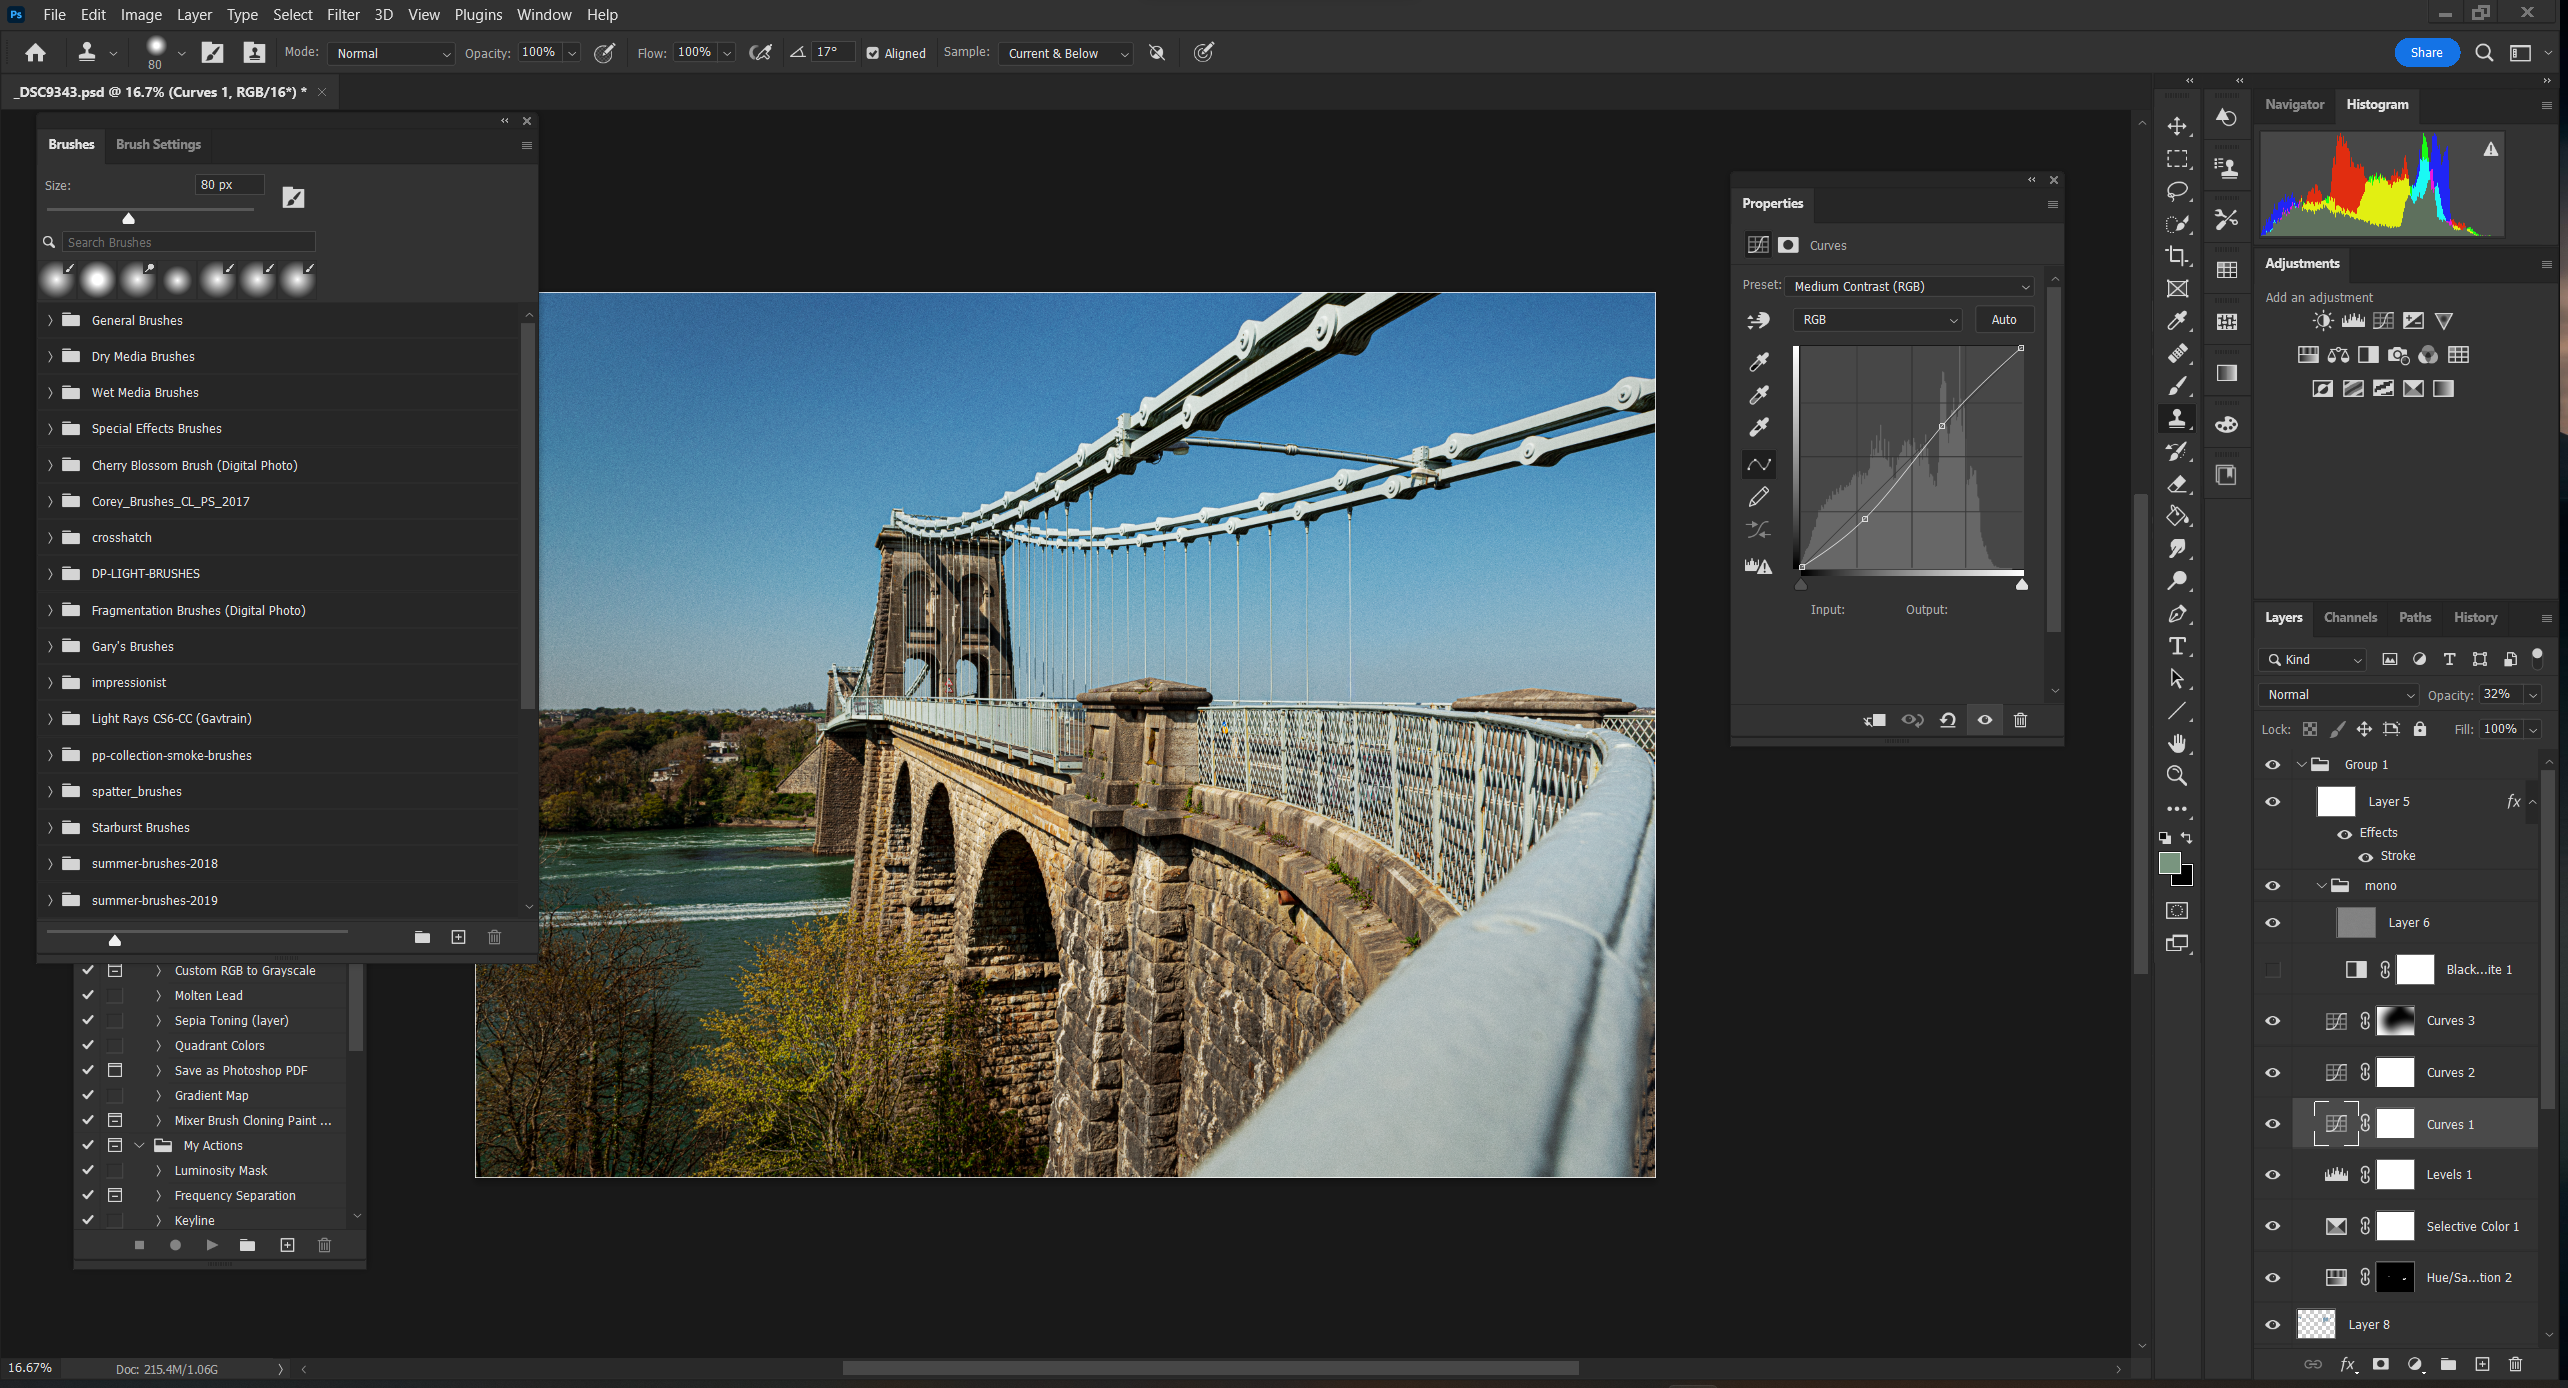Clip adjustment to layer in Properties
Viewport: 2568px width, 1388px height.
pyautogui.click(x=1875, y=720)
